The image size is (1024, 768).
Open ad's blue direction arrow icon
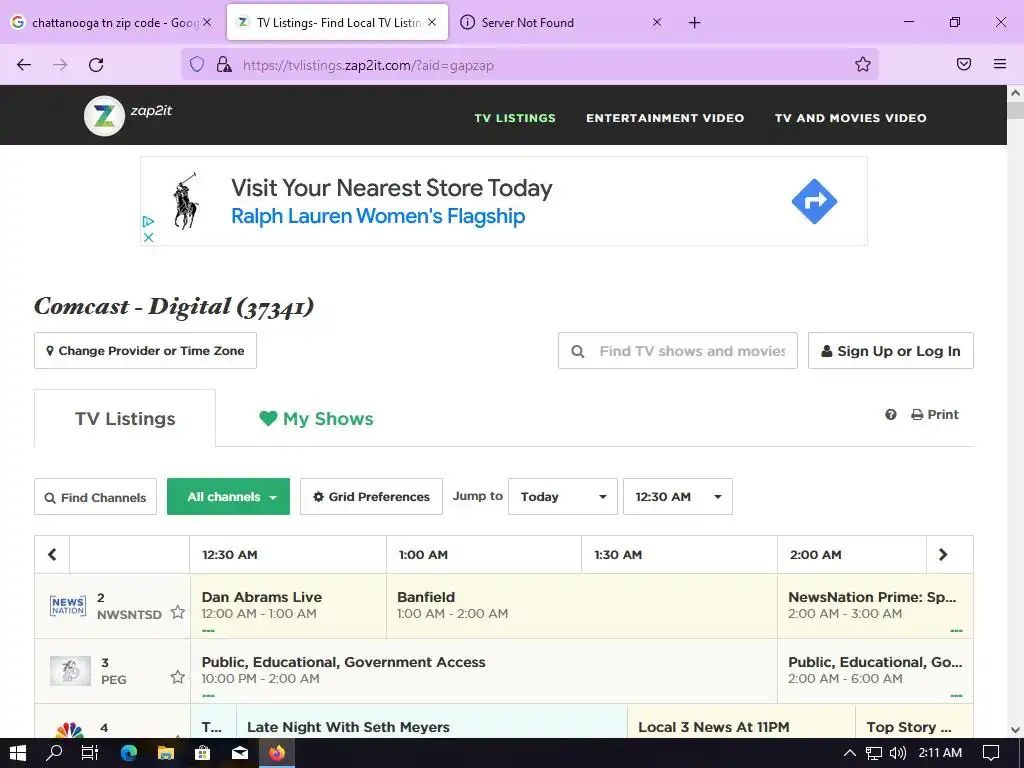coord(814,201)
